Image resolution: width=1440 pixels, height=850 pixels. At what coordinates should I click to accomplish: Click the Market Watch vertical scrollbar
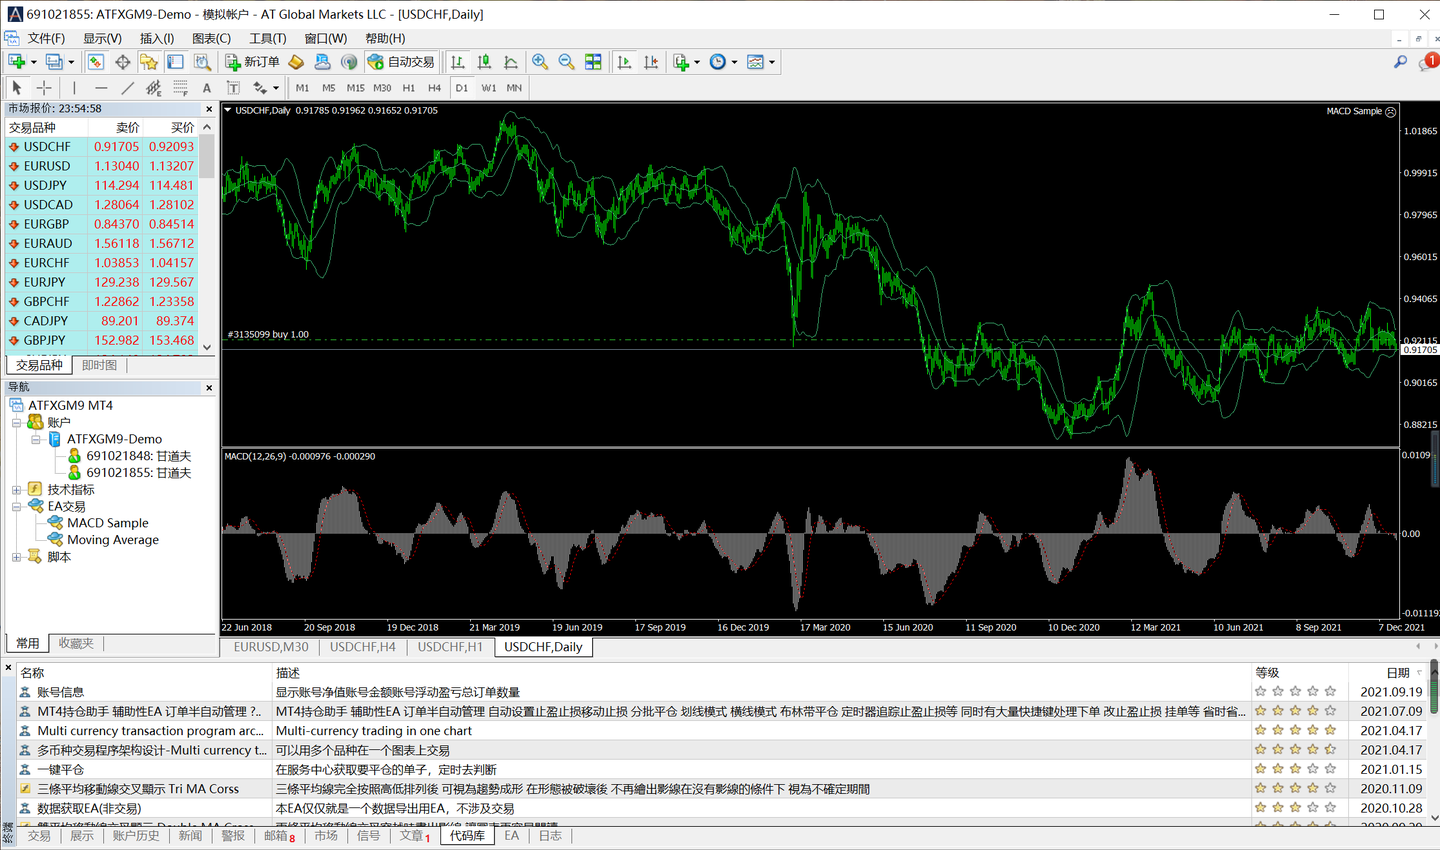(x=207, y=237)
